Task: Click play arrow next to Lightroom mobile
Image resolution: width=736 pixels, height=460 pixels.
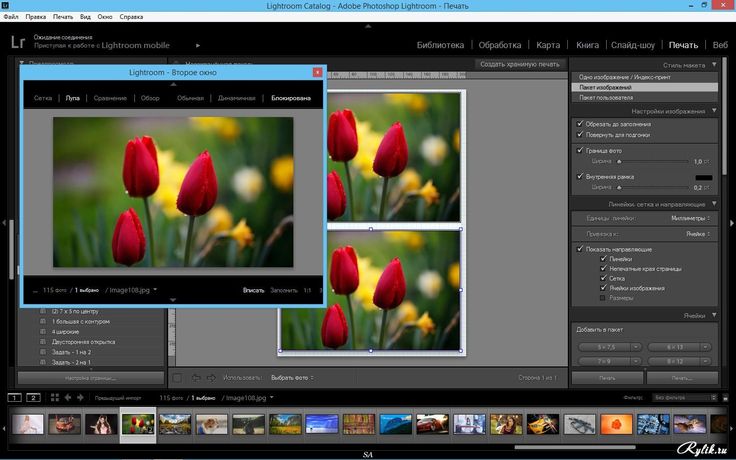Action: (x=198, y=46)
